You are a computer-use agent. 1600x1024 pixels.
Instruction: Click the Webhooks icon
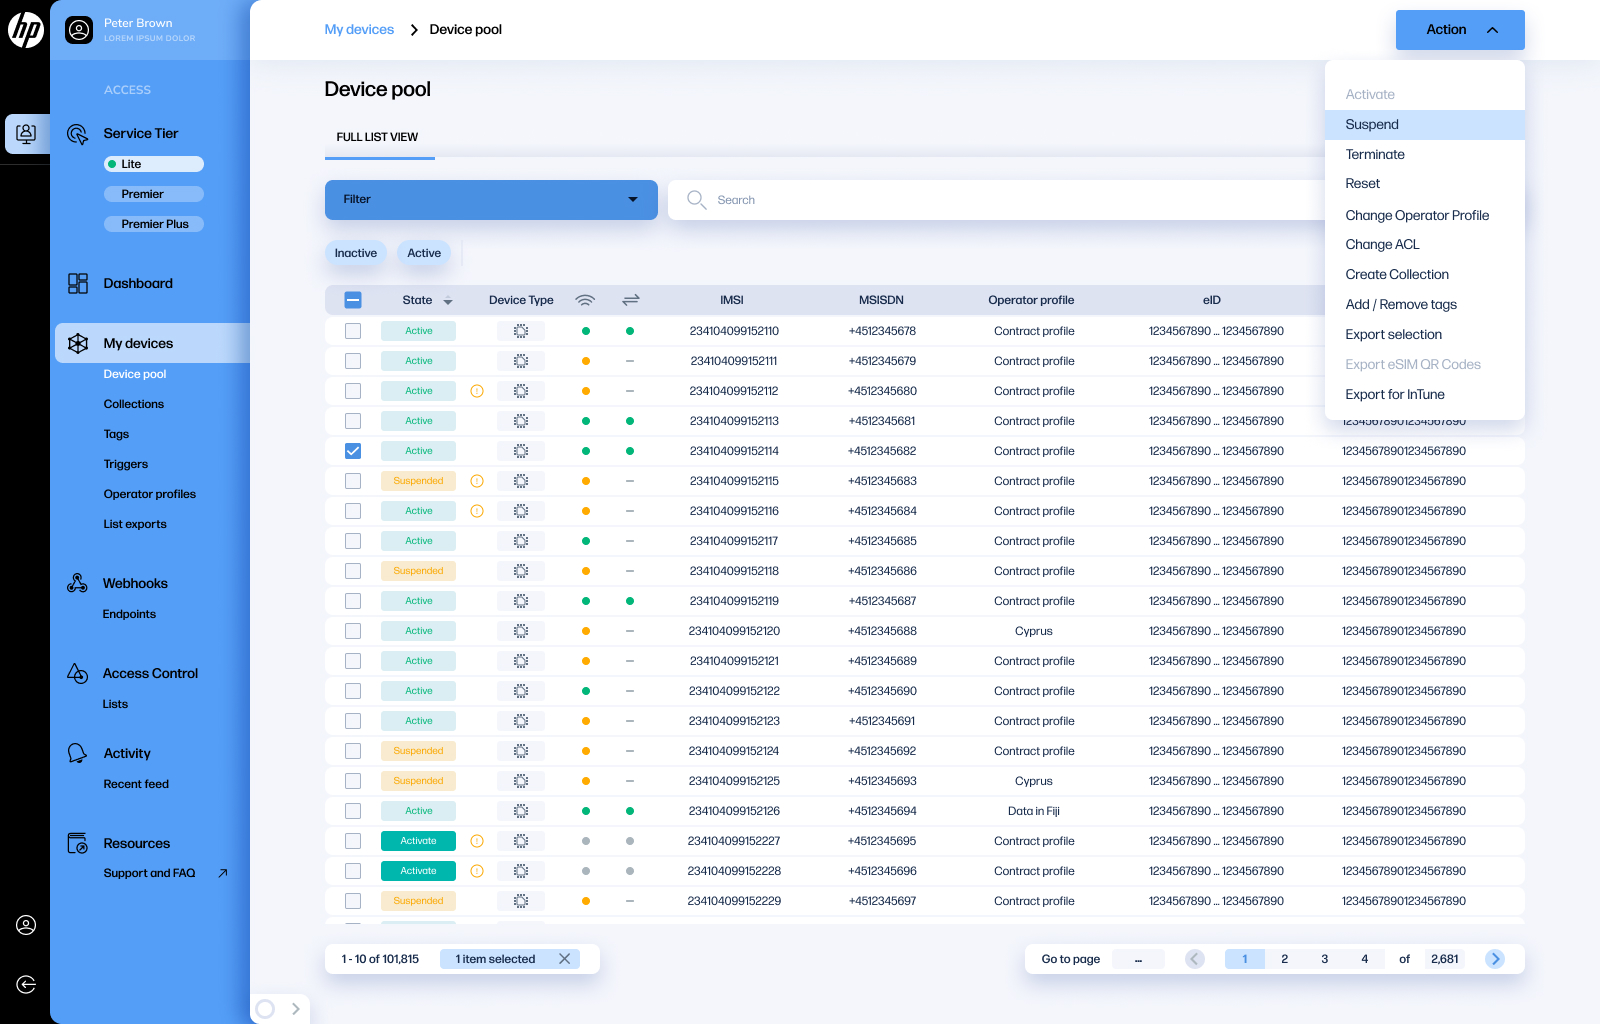[77, 584]
